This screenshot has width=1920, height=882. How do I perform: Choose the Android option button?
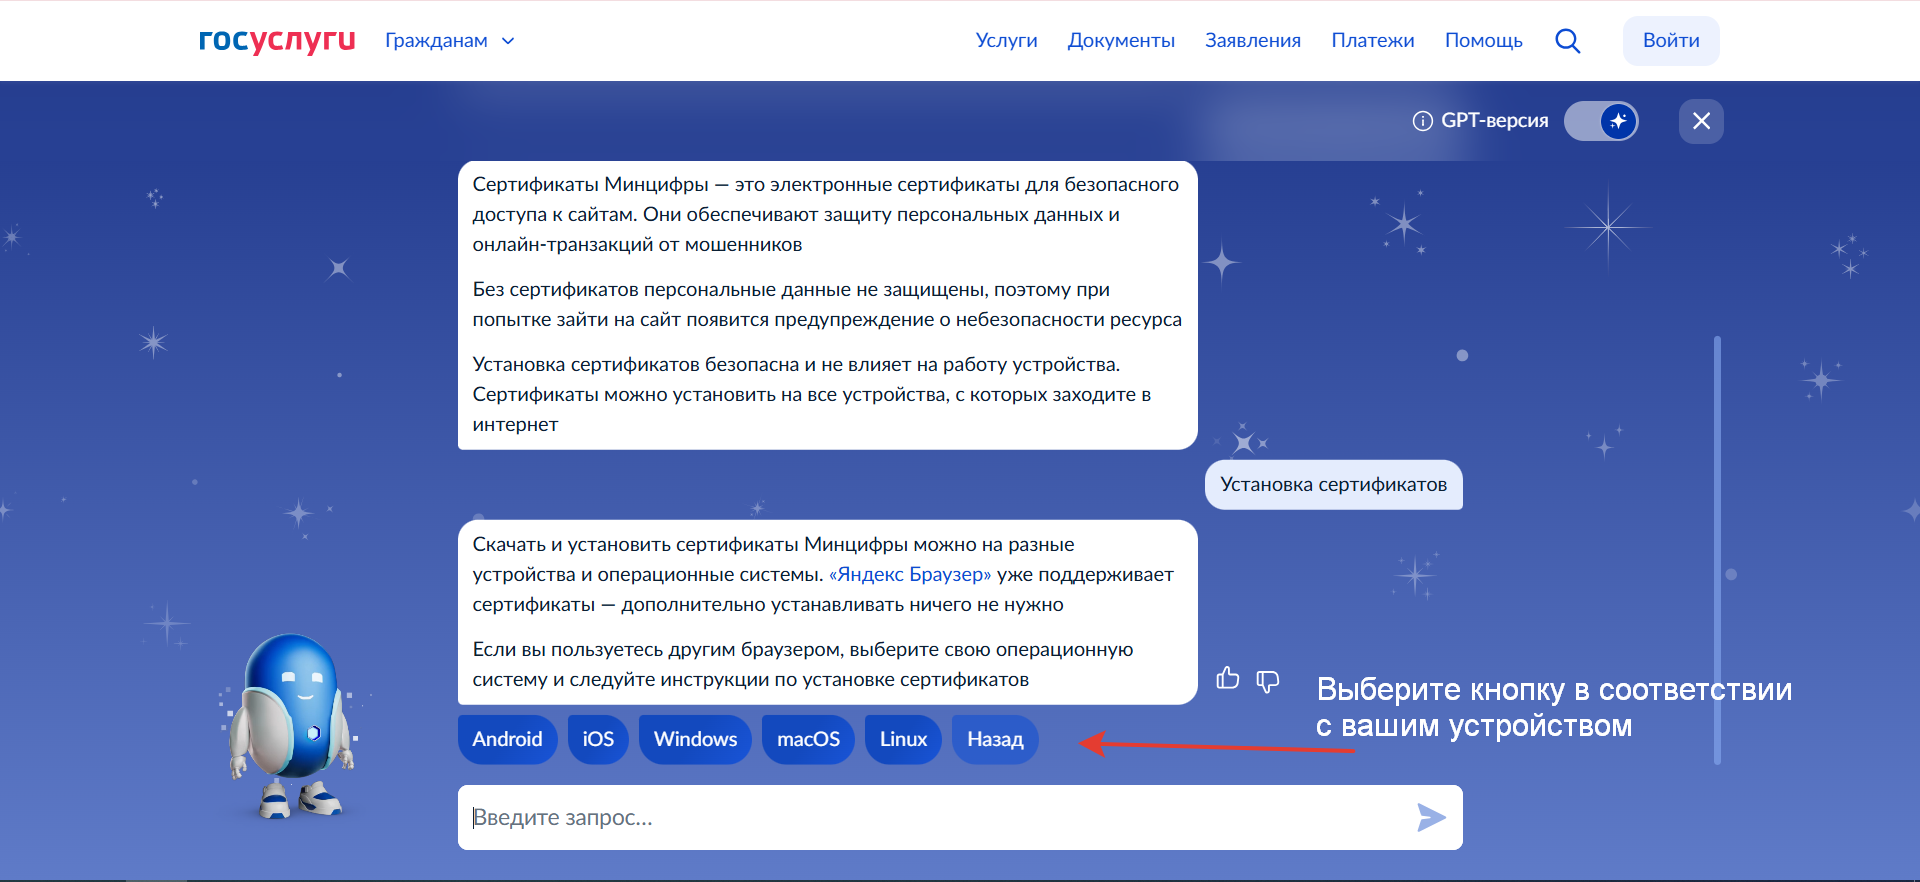[x=507, y=739]
